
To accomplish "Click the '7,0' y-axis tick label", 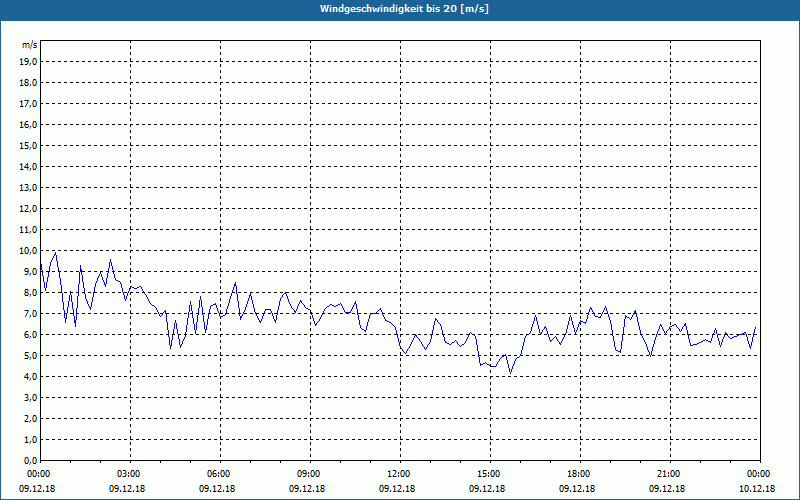I will point(31,313).
